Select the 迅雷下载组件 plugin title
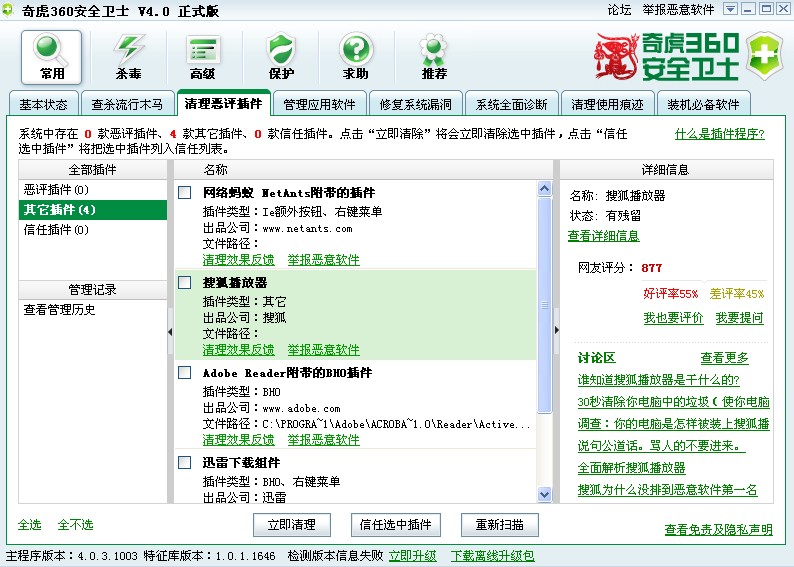794x567 pixels. 242,462
